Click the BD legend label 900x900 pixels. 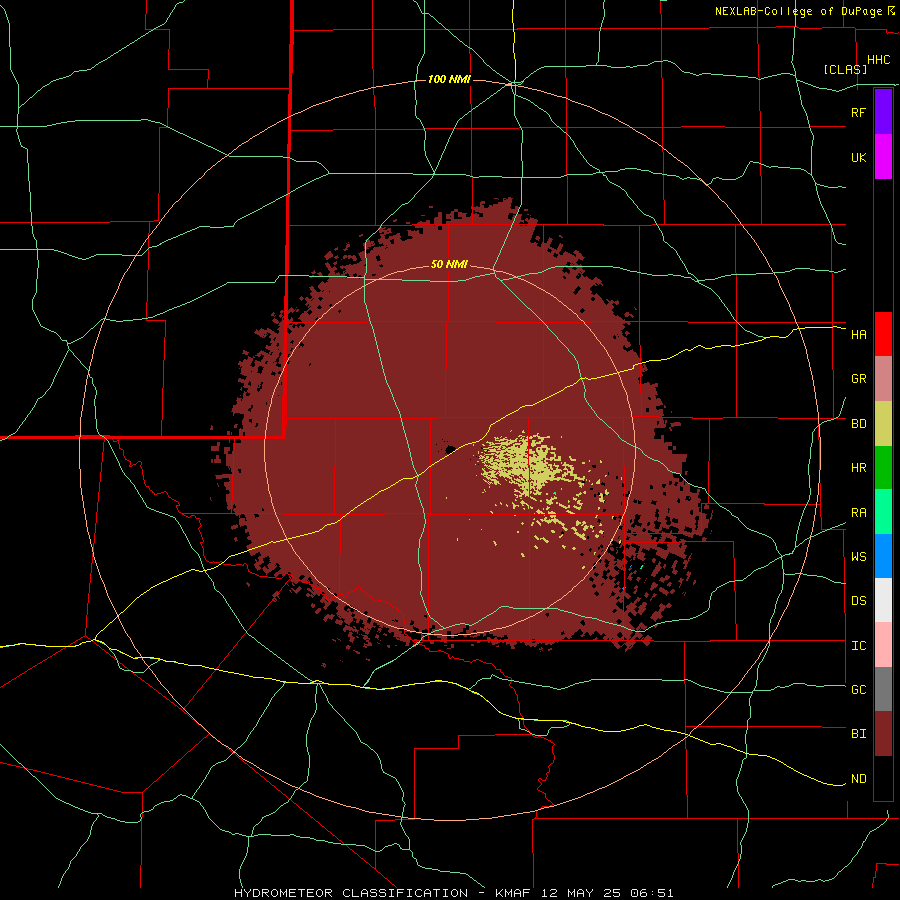click(x=858, y=424)
